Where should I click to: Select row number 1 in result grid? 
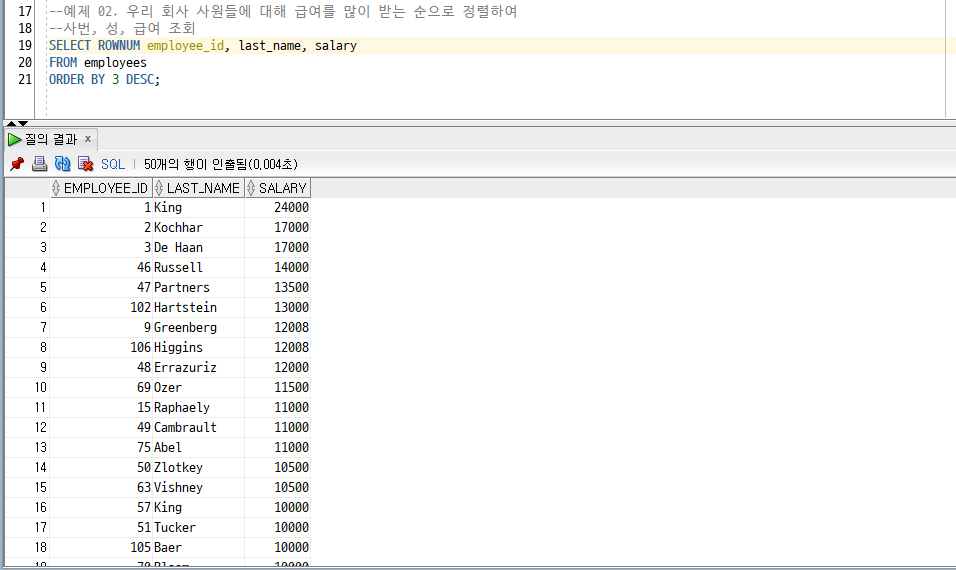27,207
